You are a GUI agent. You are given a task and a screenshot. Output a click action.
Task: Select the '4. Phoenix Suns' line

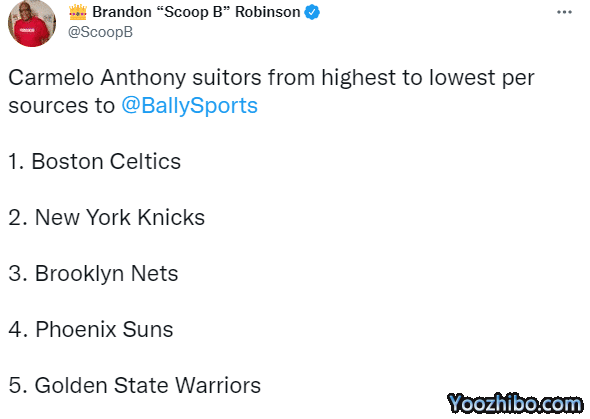pyautogui.click(x=91, y=329)
